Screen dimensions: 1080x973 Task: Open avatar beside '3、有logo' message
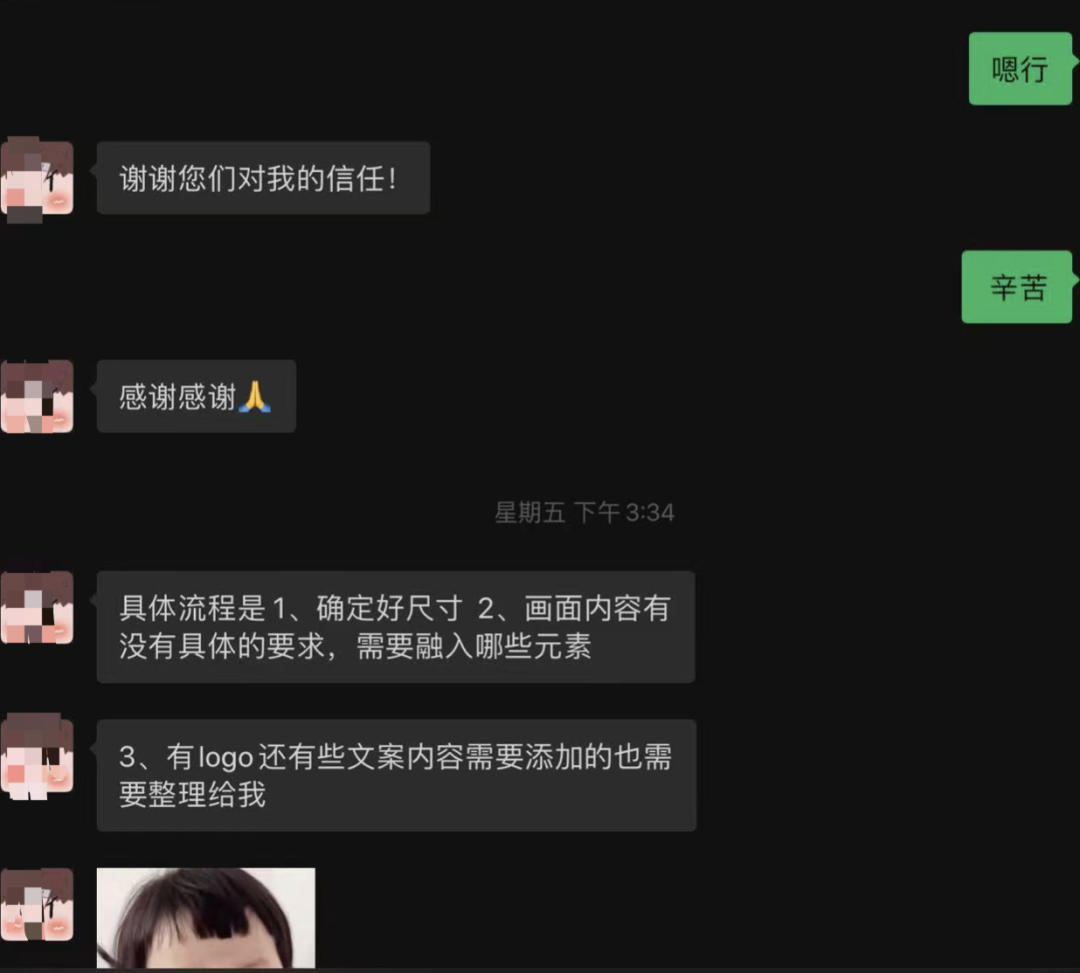[37, 756]
